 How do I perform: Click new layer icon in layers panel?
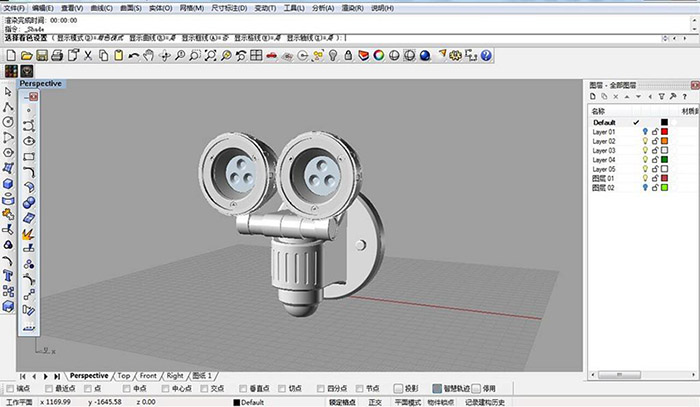tap(595, 97)
